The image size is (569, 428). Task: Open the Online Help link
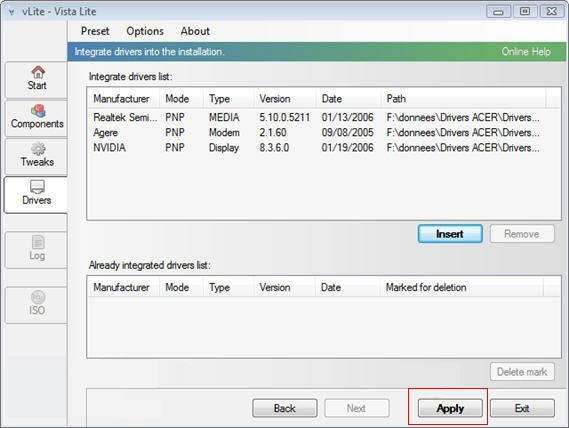click(x=526, y=52)
